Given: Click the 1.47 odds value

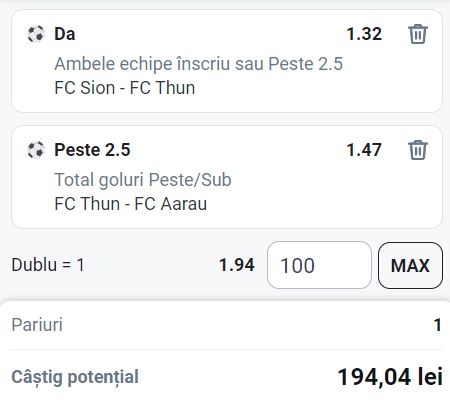Looking at the screenshot, I should [x=364, y=150].
